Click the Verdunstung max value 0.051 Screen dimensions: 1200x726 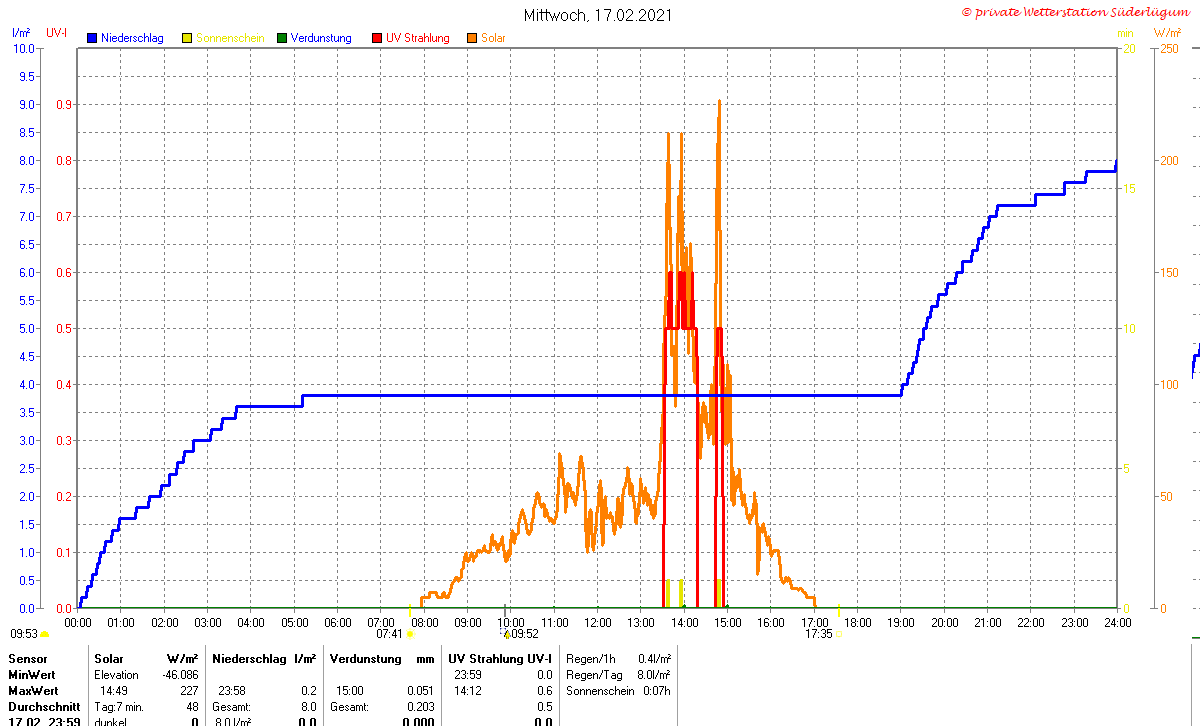coord(421,691)
